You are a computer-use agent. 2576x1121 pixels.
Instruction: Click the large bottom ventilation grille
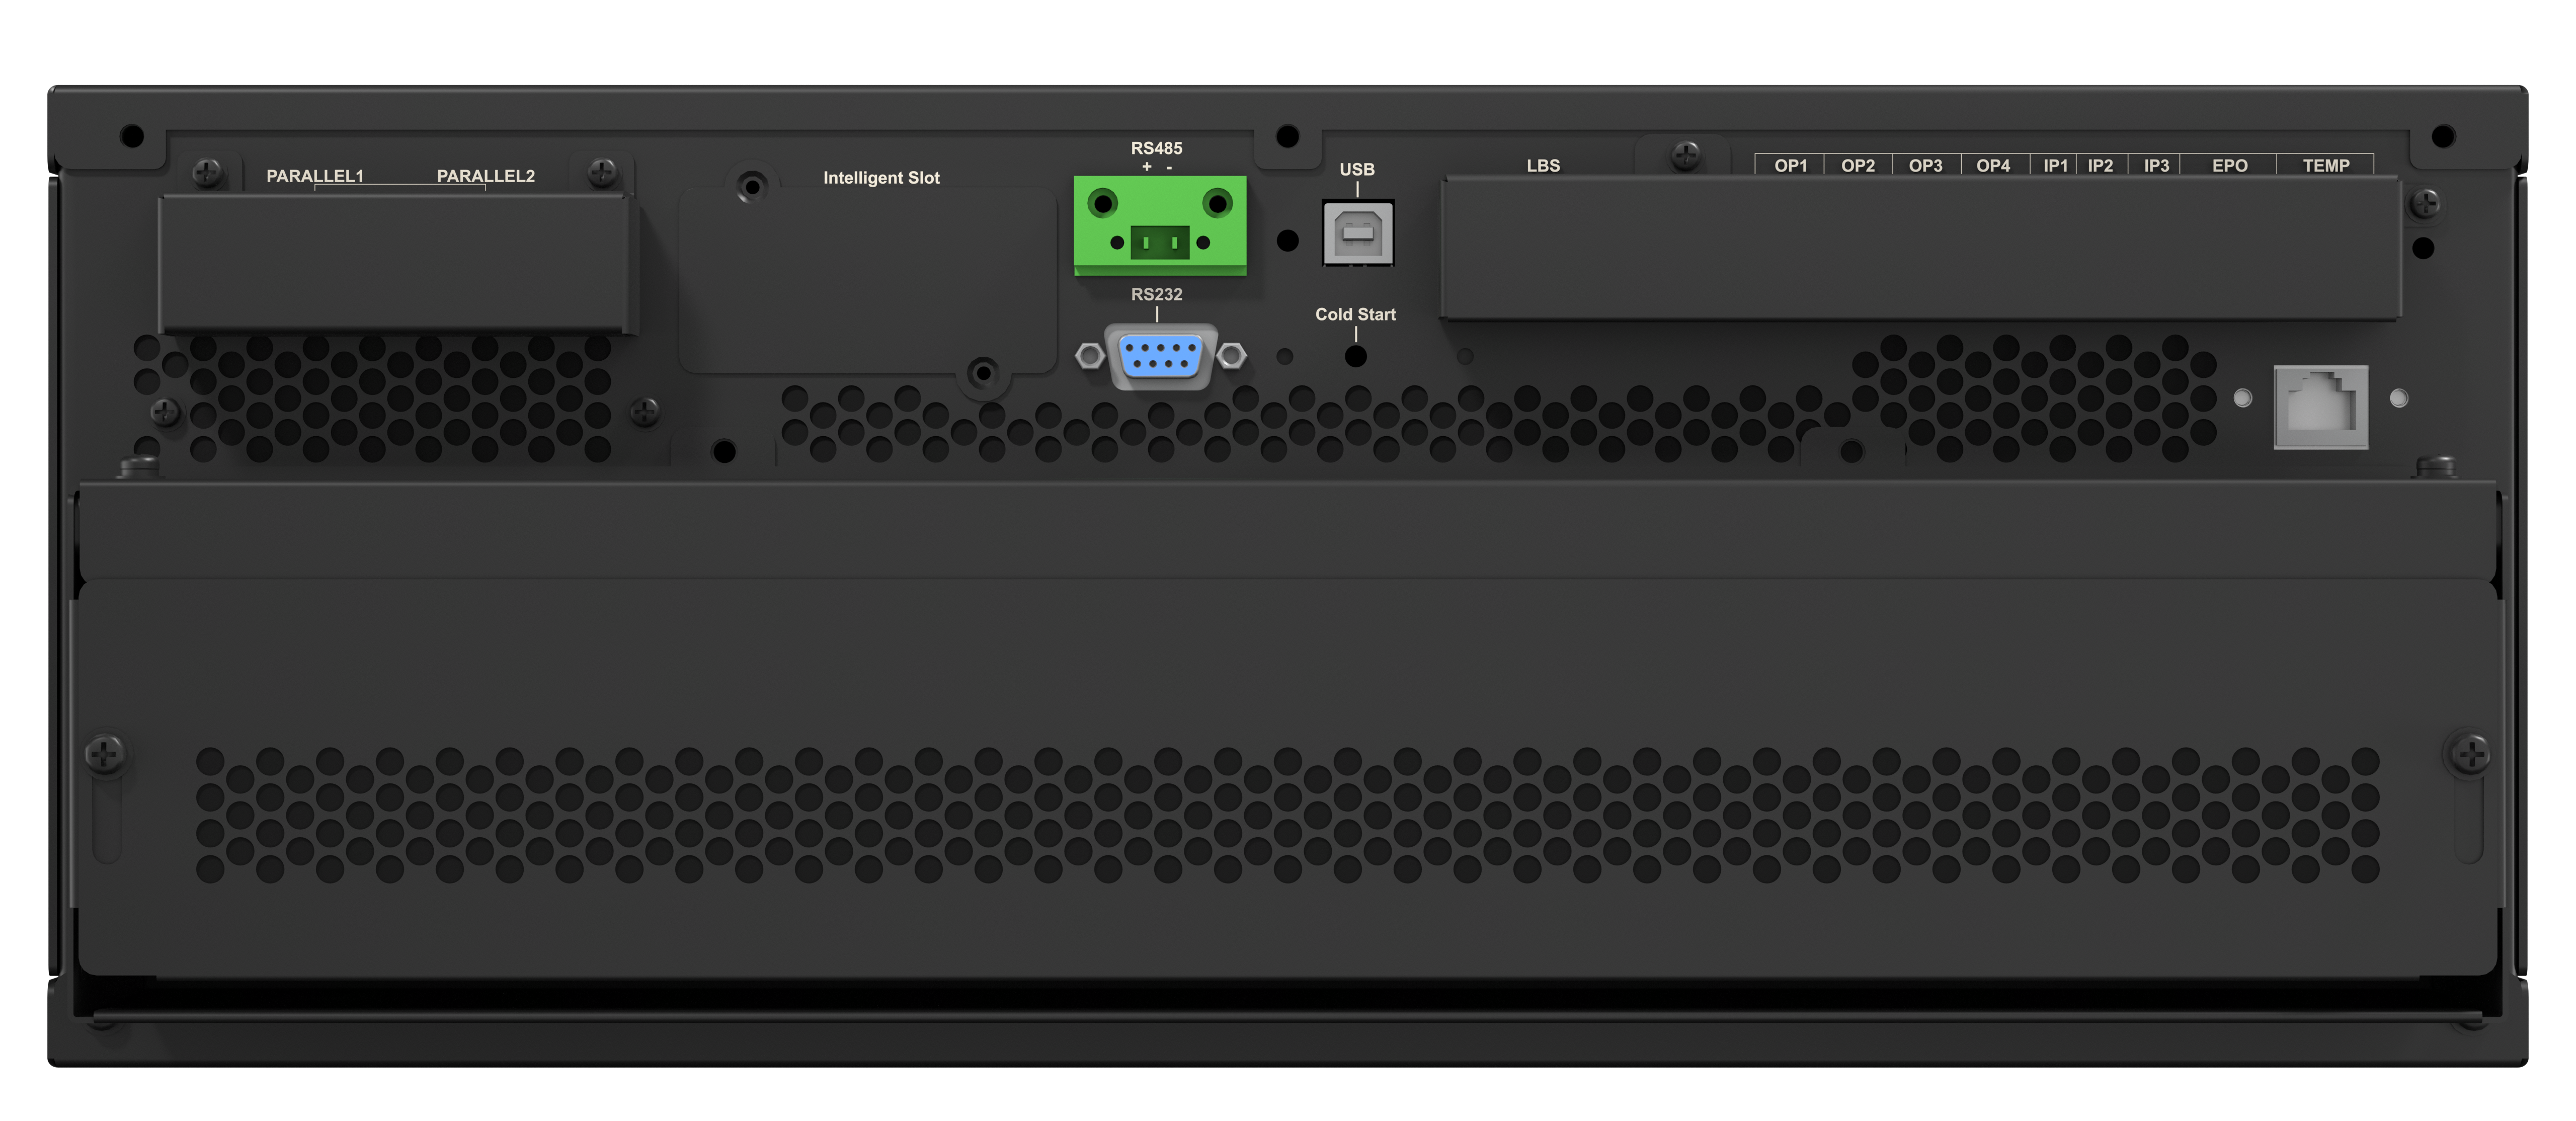1287,815
